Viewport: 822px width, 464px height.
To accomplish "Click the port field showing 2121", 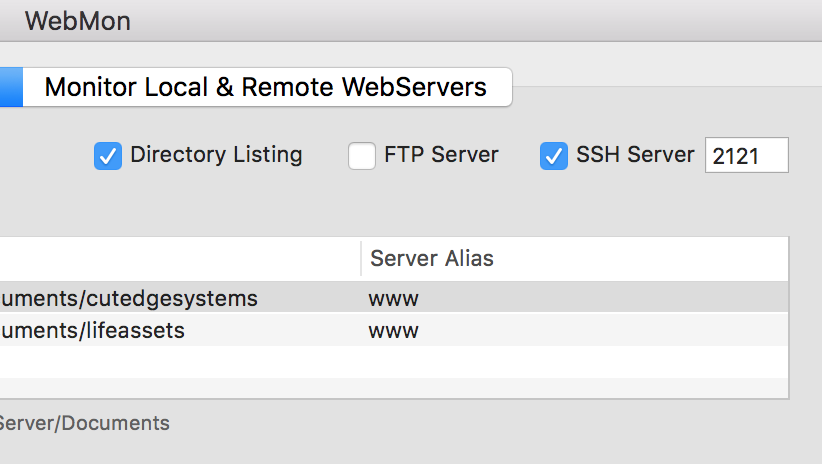I will tap(746, 156).
